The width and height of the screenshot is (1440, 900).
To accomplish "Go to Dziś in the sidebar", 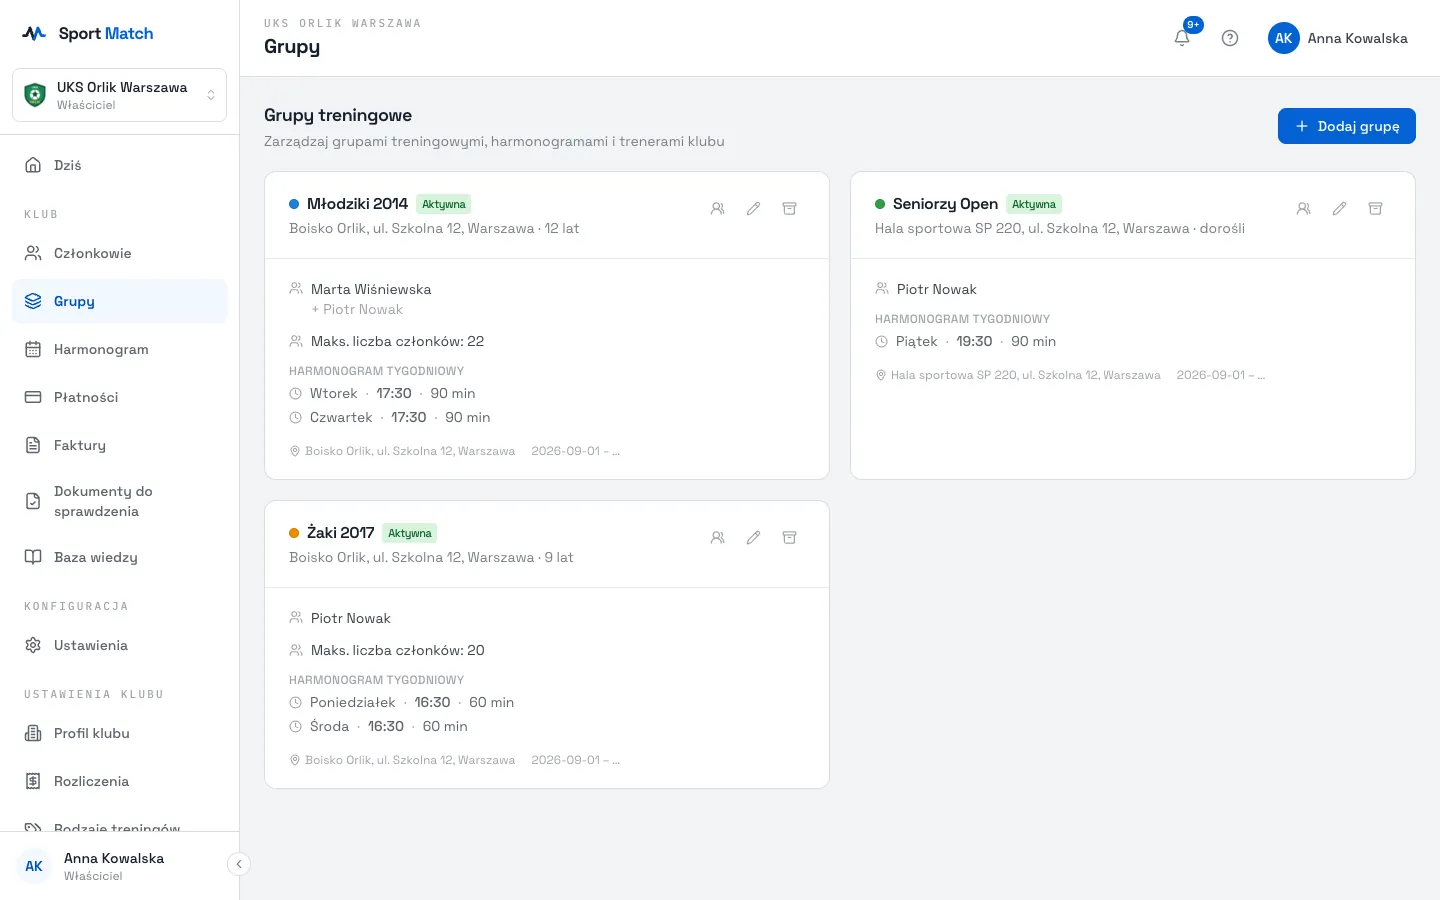I will (119, 165).
